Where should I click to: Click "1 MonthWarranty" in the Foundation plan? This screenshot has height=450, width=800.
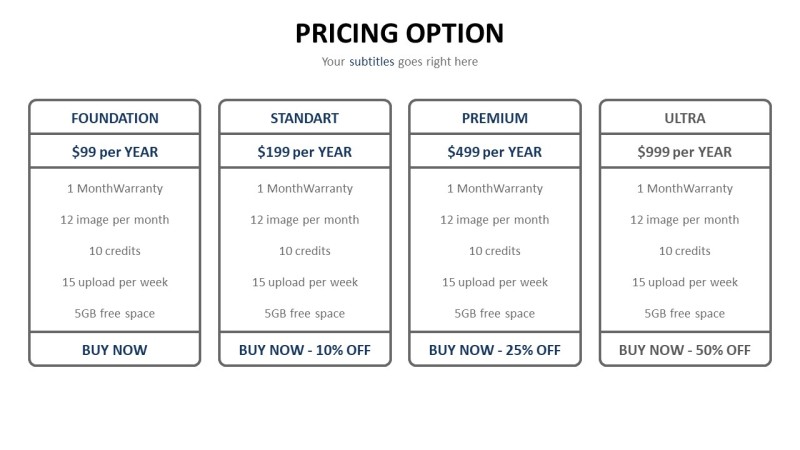(115, 188)
